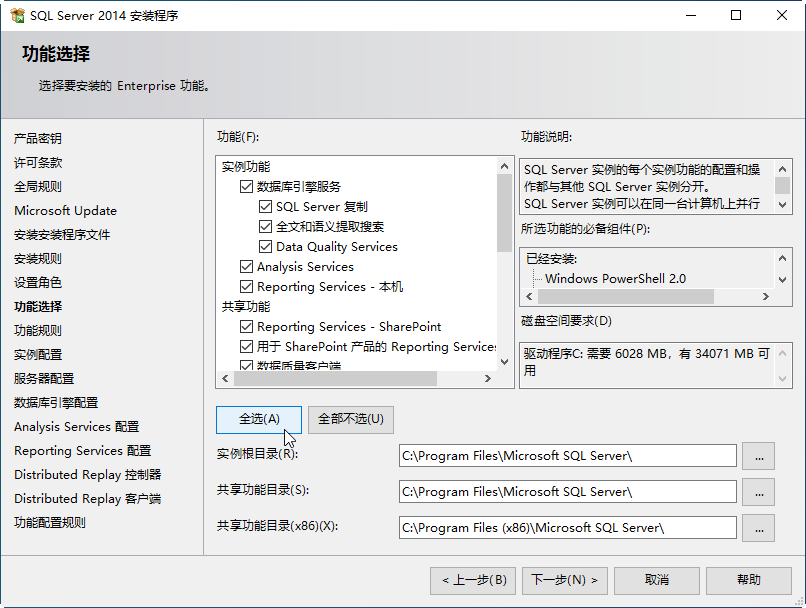Select the 安装规则 step in the sidebar

[x=38, y=259]
